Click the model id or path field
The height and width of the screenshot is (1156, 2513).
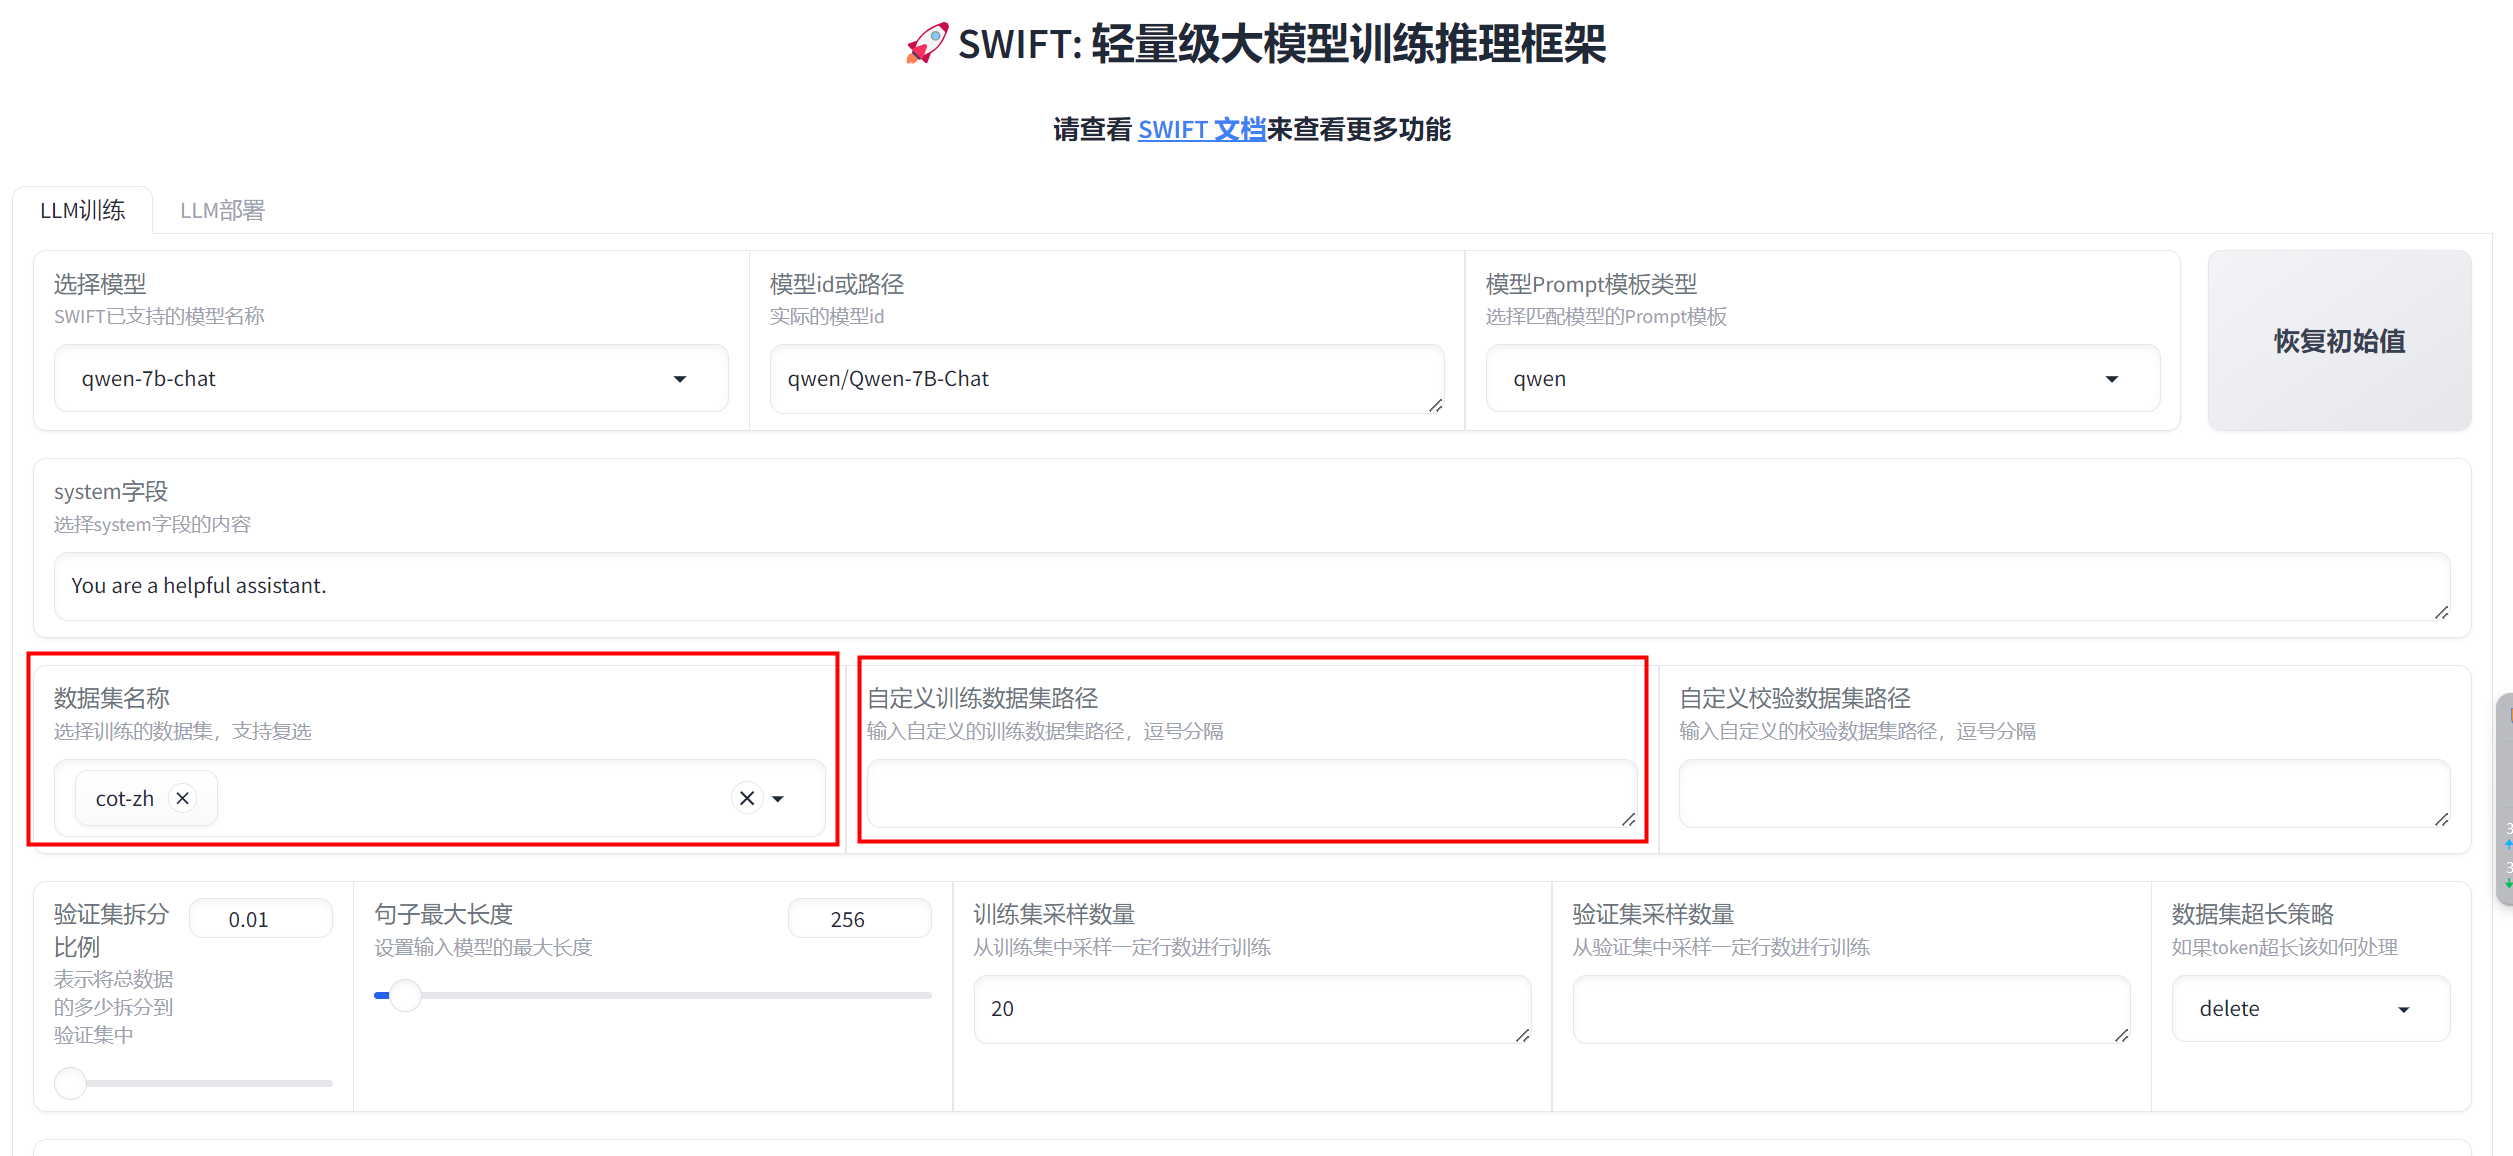[1105, 379]
